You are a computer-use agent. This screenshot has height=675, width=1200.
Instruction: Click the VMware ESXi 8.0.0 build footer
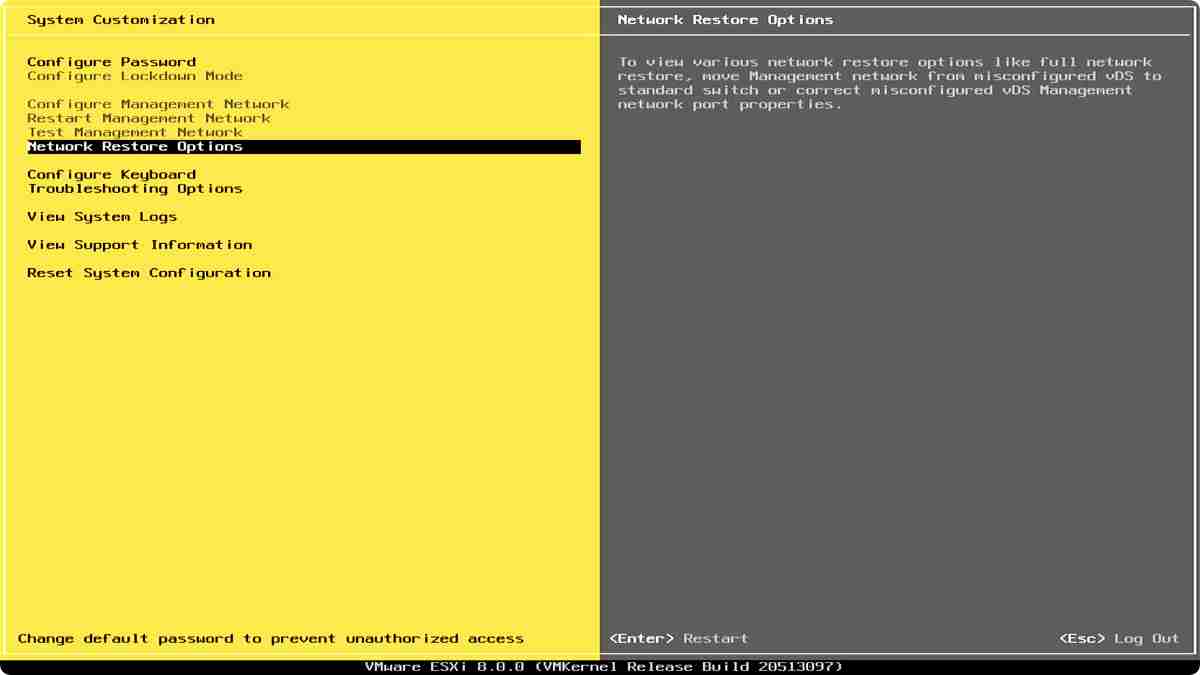click(603, 666)
